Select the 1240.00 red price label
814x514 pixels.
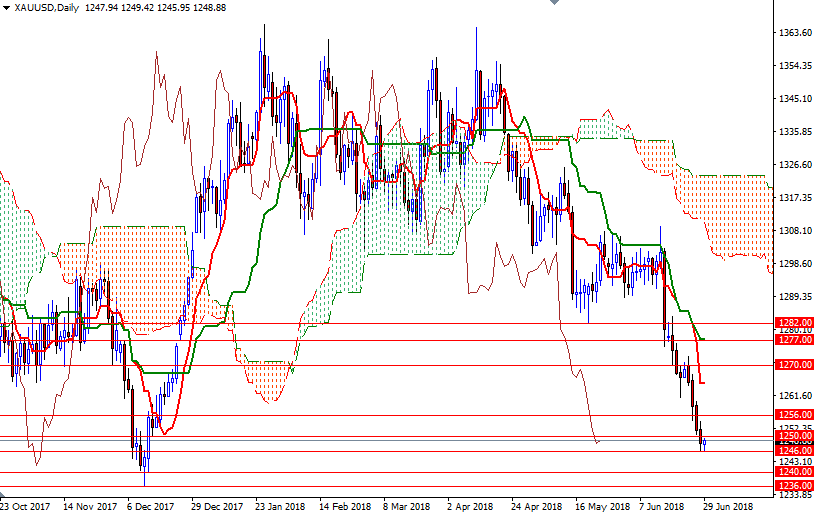tap(794, 472)
